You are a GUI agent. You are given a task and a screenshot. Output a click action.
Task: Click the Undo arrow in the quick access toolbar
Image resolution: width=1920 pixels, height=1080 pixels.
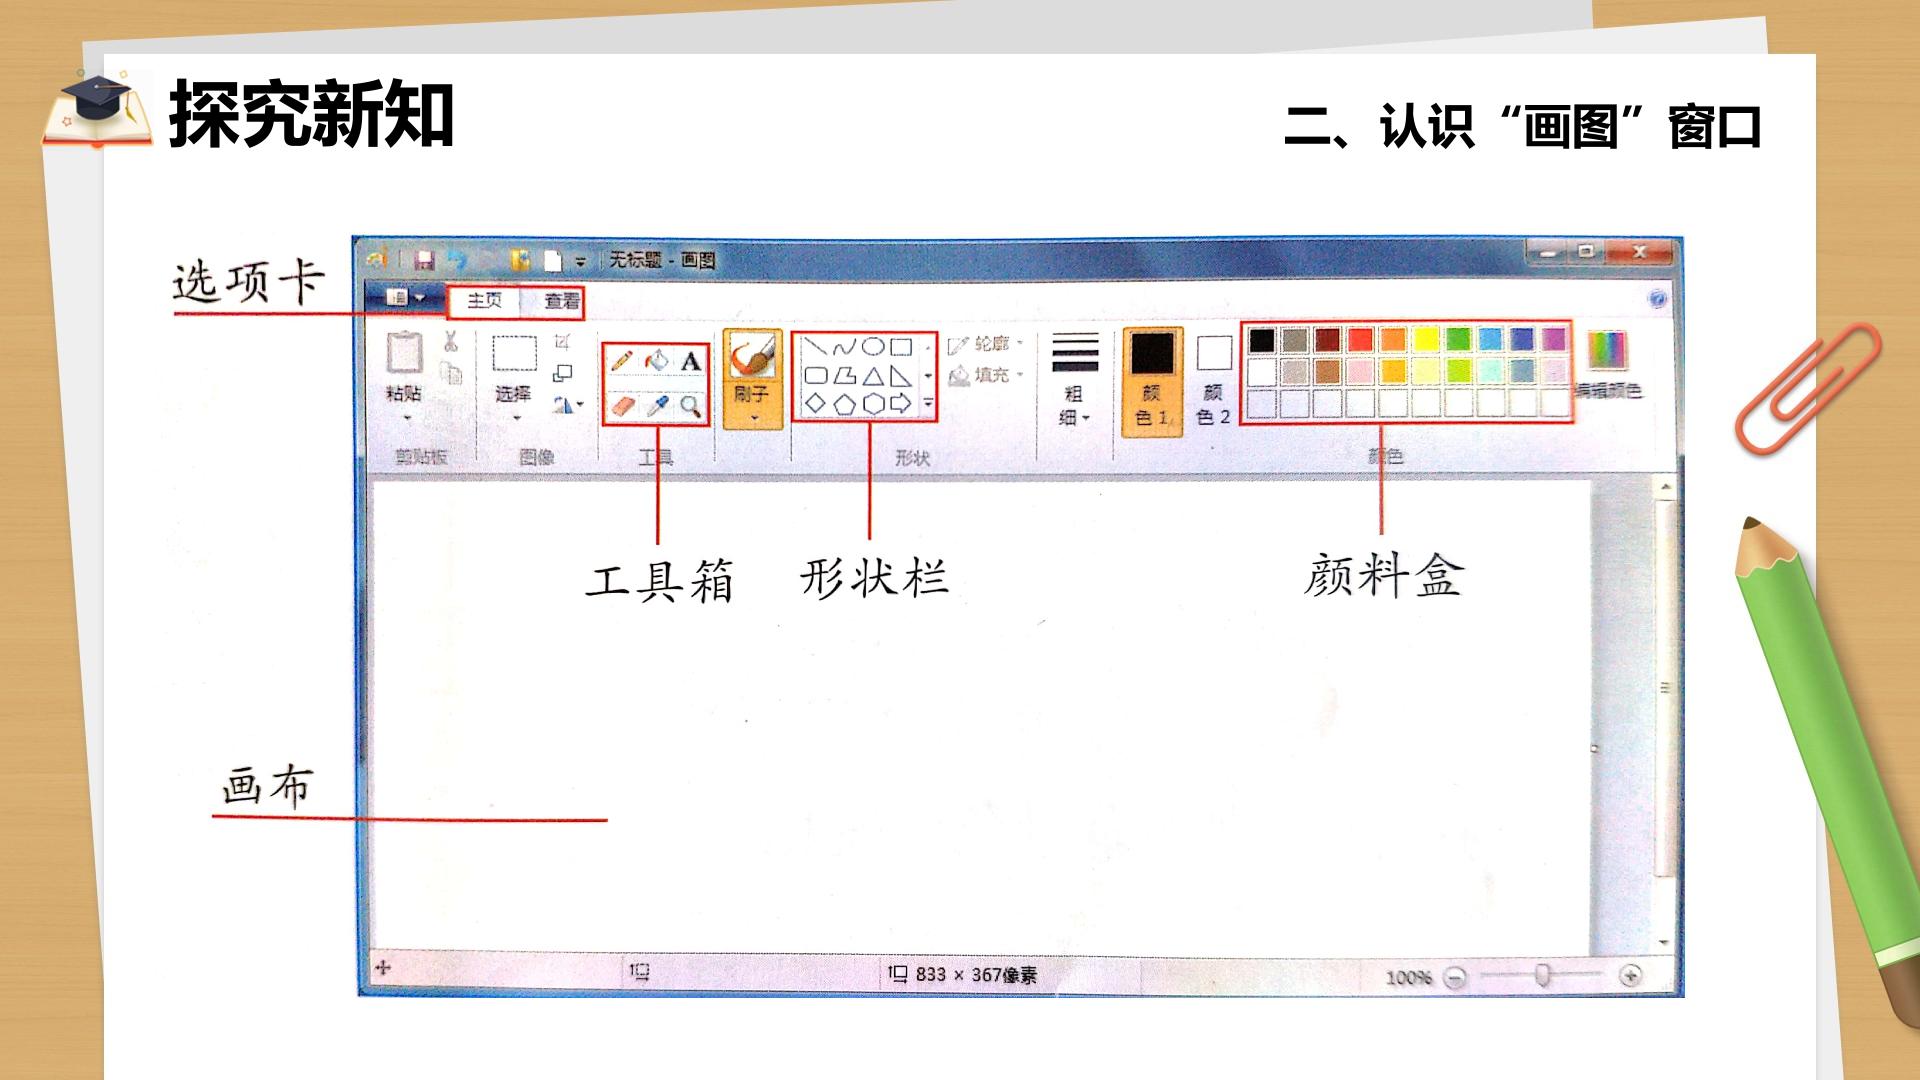pyautogui.click(x=456, y=260)
